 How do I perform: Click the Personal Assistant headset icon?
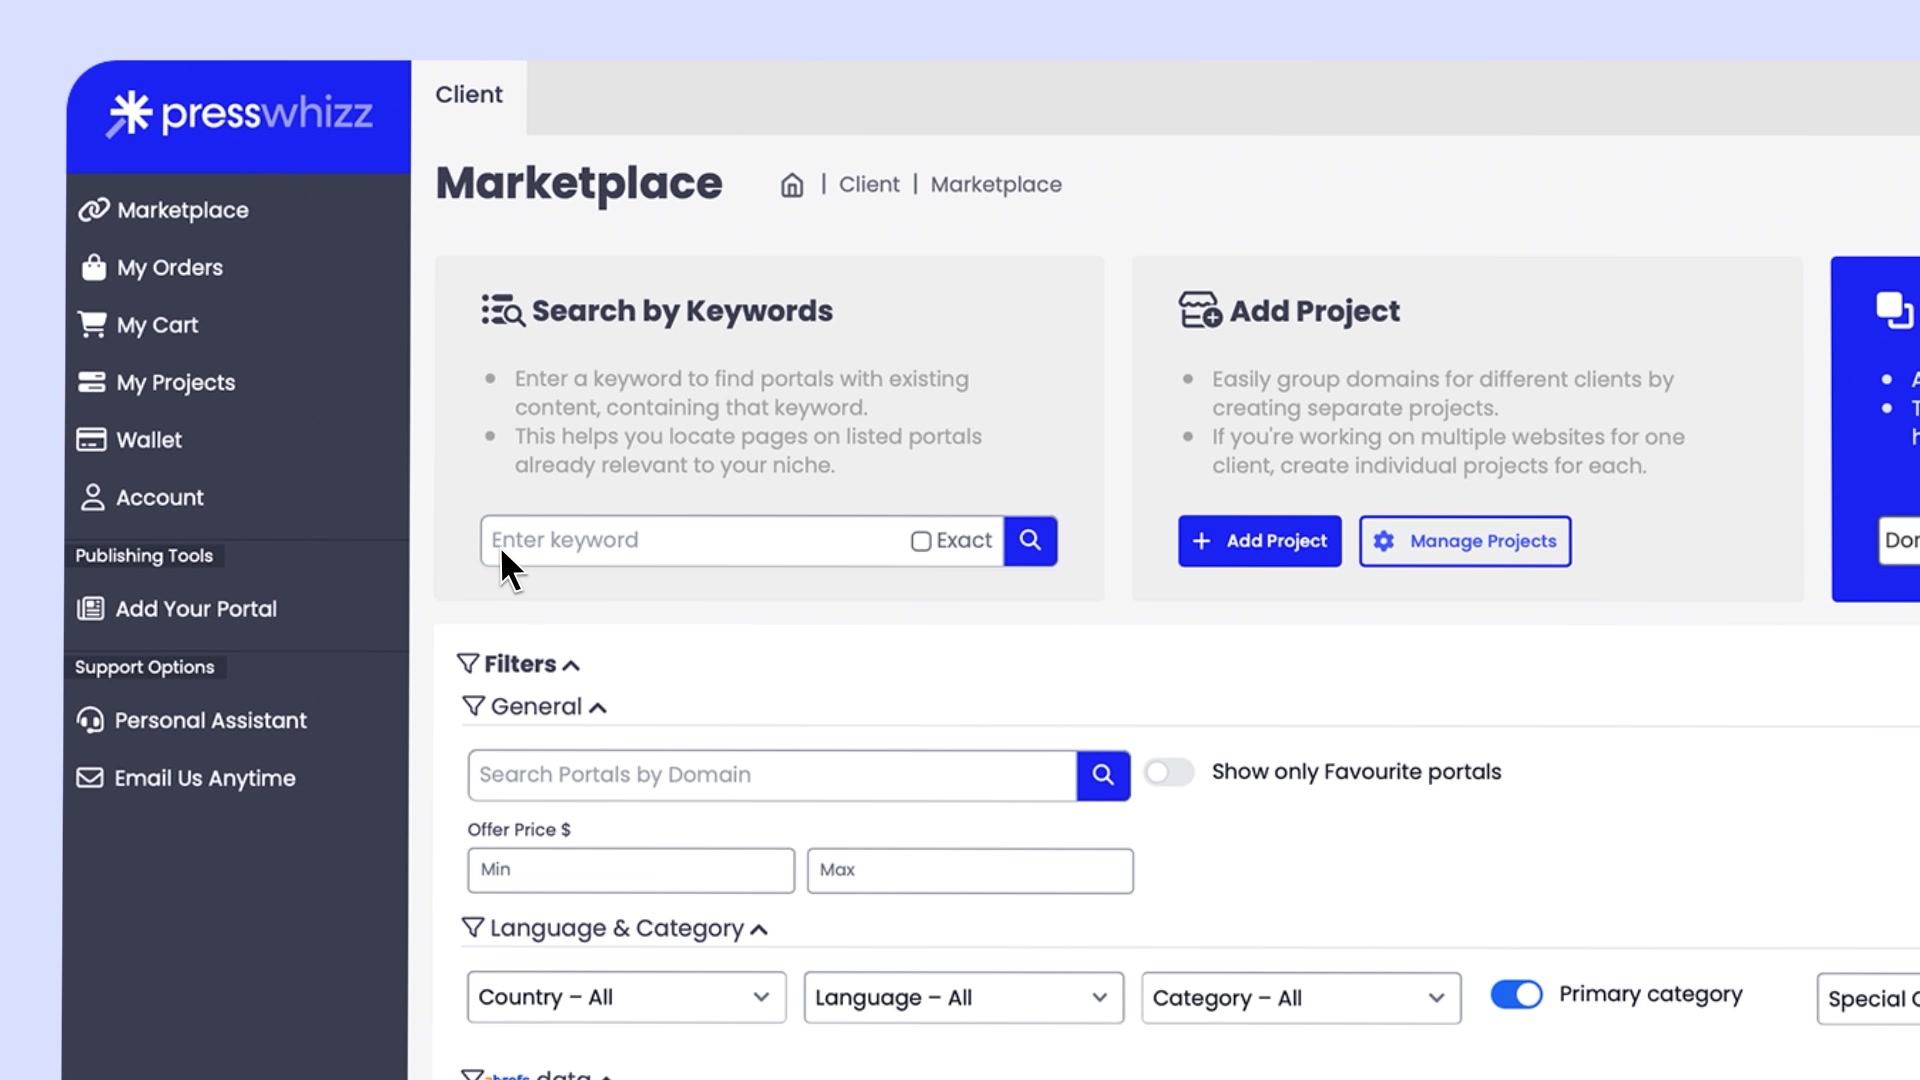tap(90, 720)
